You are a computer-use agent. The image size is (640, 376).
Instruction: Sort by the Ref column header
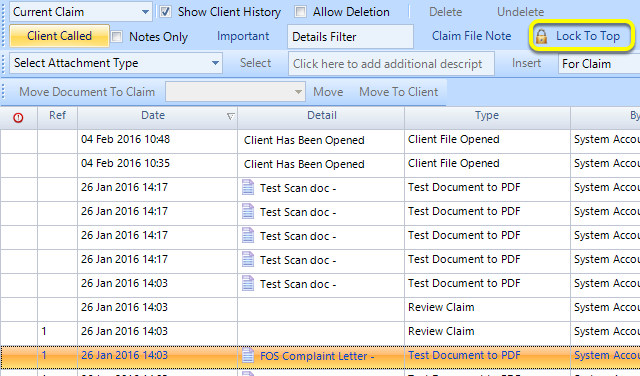(x=58, y=118)
